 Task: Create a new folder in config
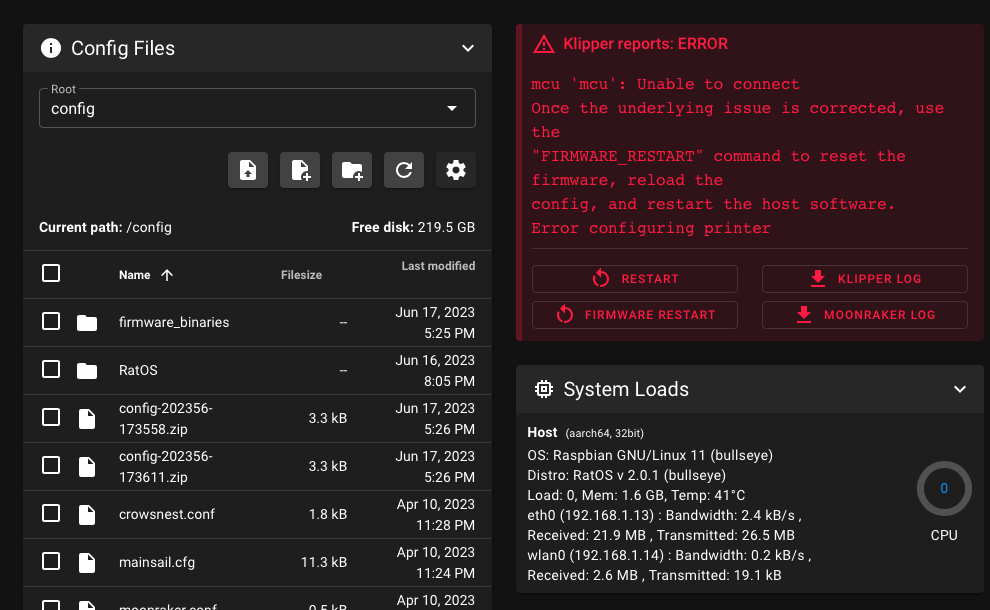pyautogui.click(x=351, y=170)
